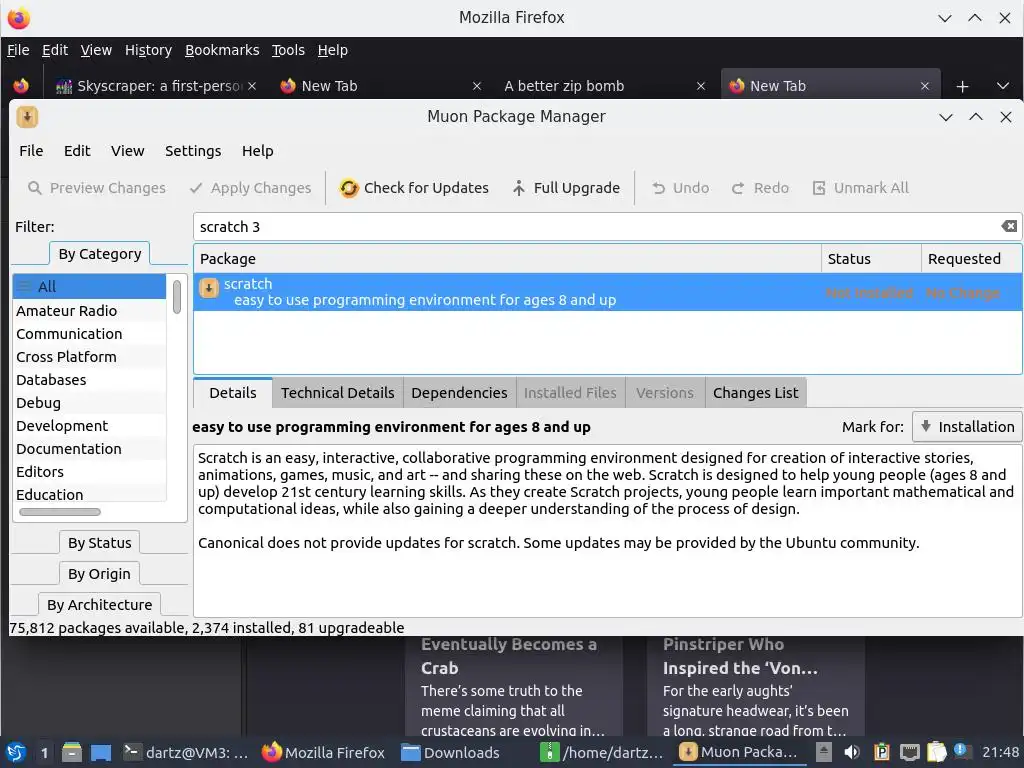Open the Details tab
1024x768 pixels.
click(232, 392)
